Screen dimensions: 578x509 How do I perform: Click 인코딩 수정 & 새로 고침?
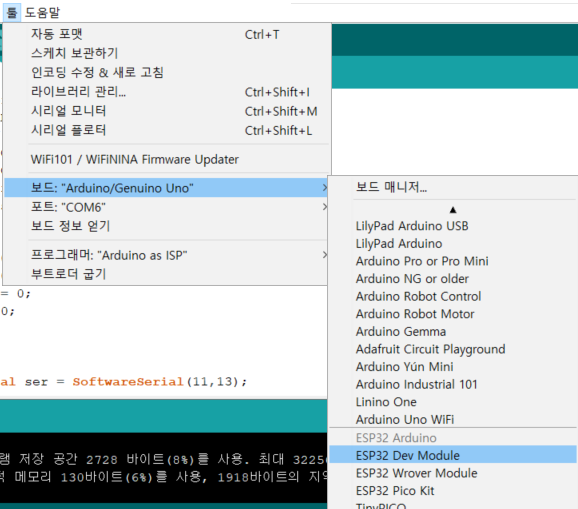click(x=166, y=72)
